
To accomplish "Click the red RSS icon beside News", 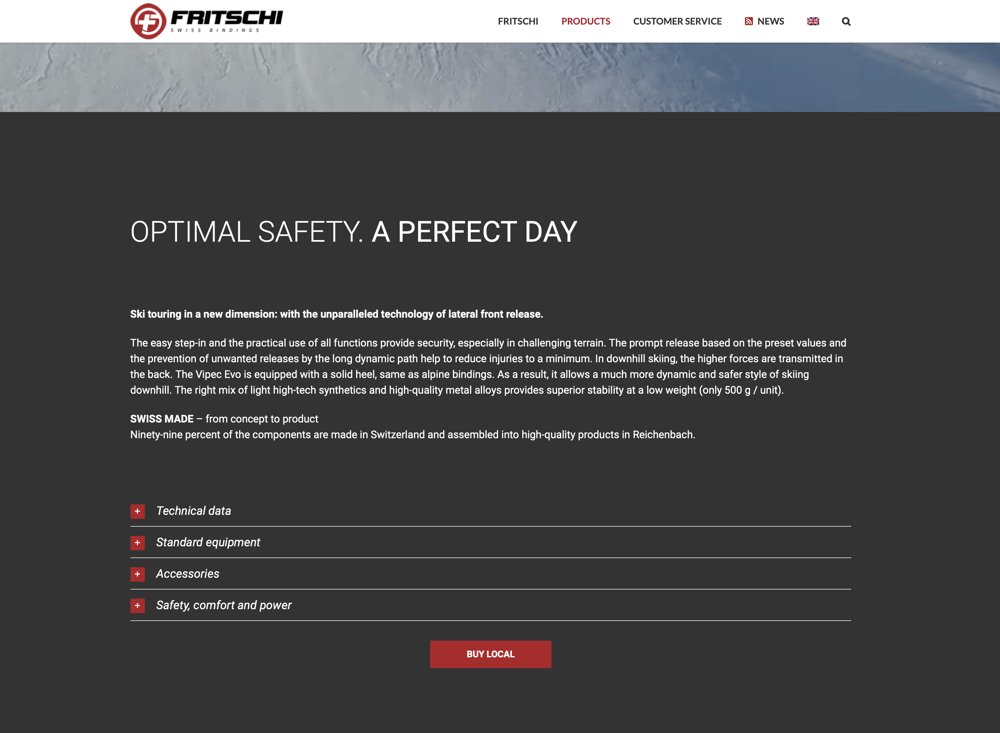I will point(749,21).
